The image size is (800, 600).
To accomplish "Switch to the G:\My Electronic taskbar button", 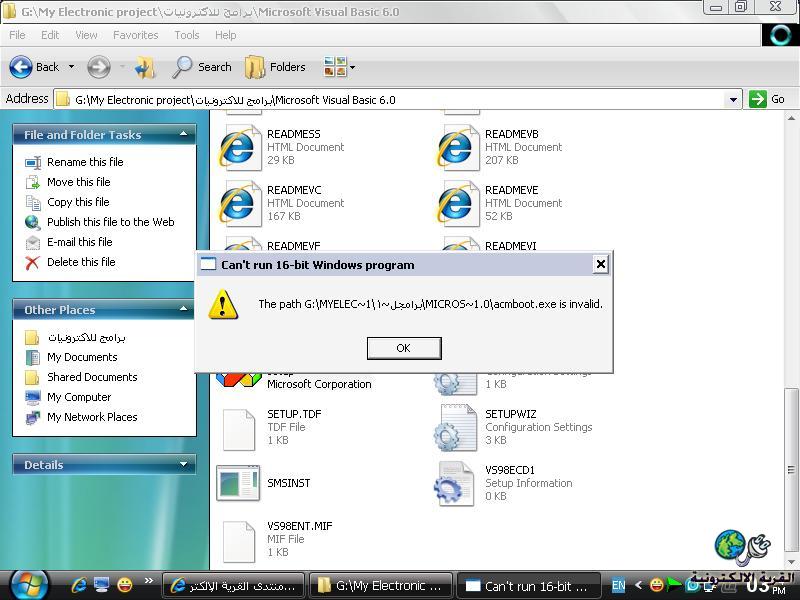I will 381,586.
